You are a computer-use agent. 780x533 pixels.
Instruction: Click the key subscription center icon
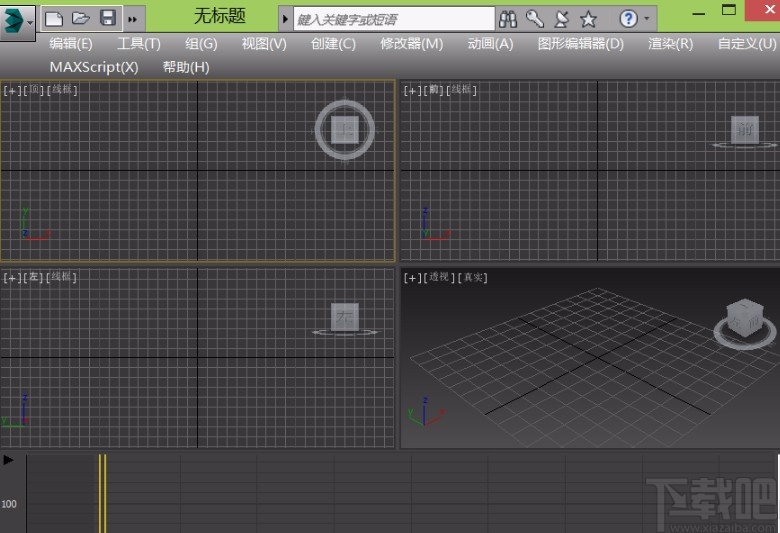535,19
